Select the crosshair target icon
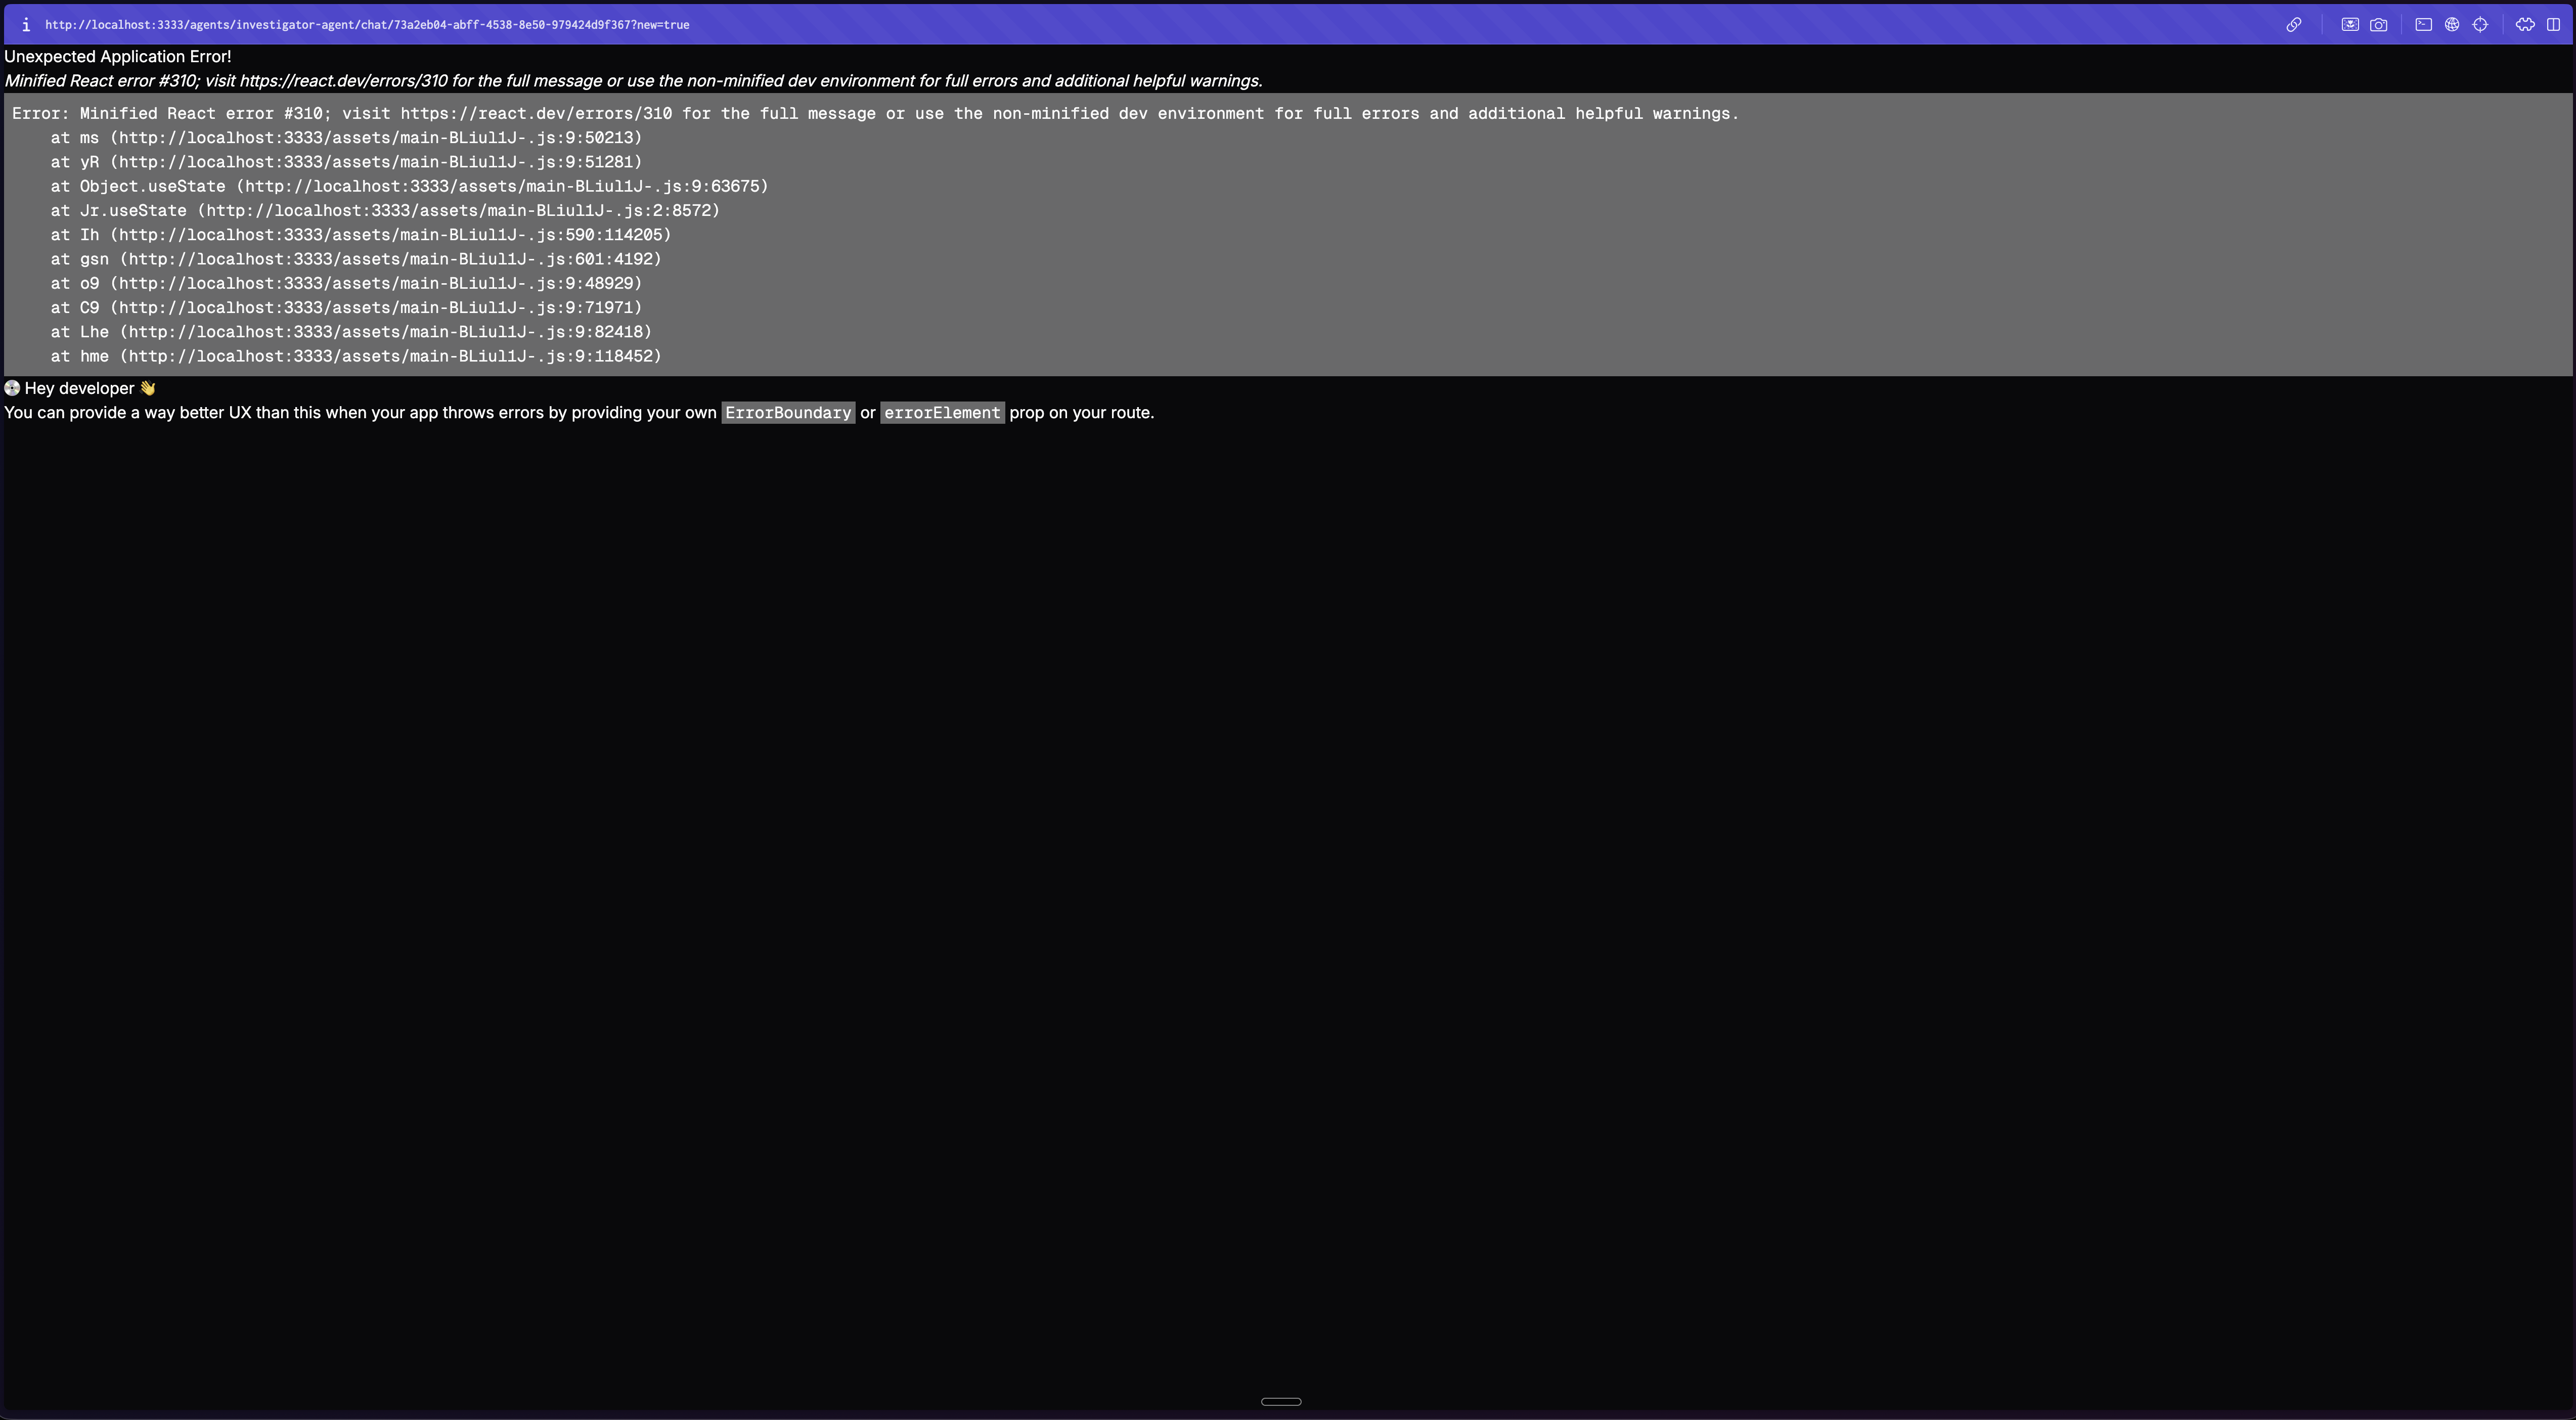The image size is (2576, 1420). click(x=2481, y=25)
